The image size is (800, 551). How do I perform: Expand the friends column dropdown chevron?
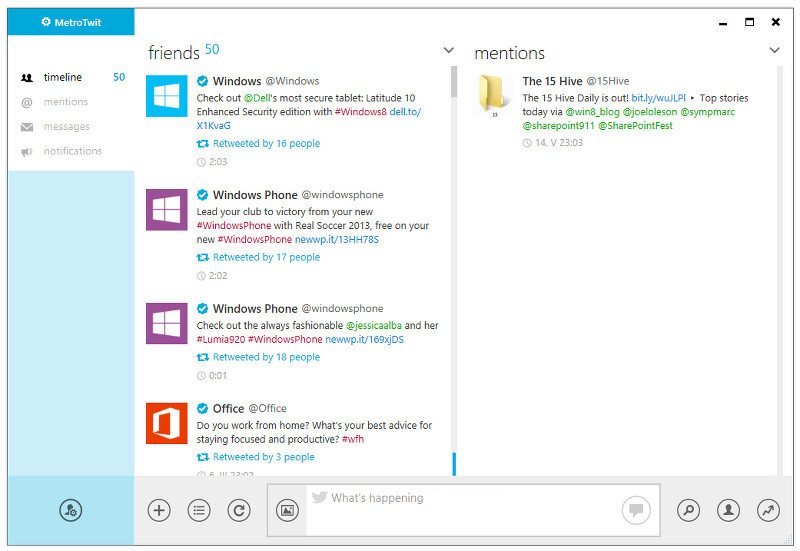tap(448, 50)
